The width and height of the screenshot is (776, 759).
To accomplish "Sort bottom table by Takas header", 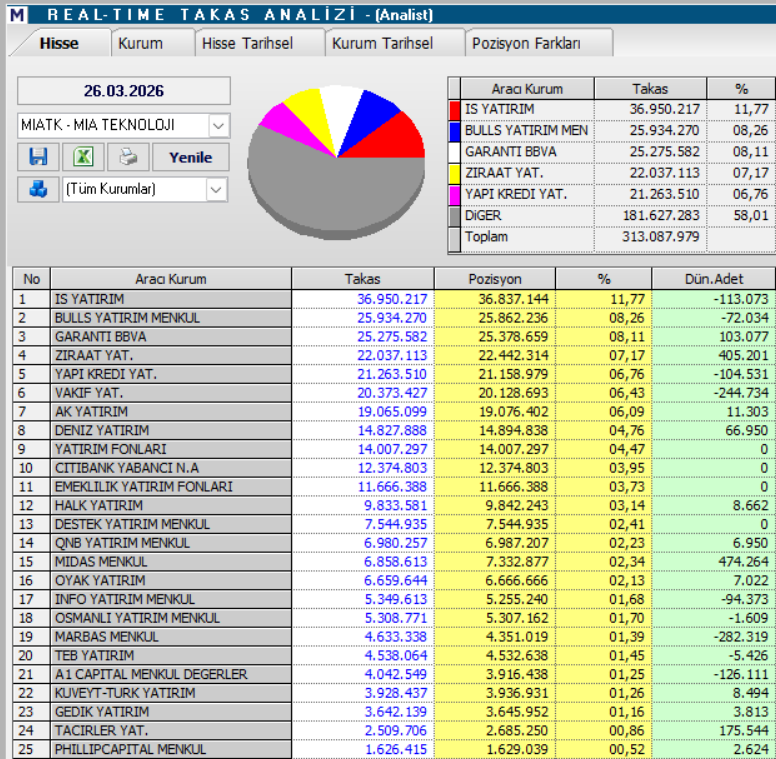I will (x=363, y=279).
